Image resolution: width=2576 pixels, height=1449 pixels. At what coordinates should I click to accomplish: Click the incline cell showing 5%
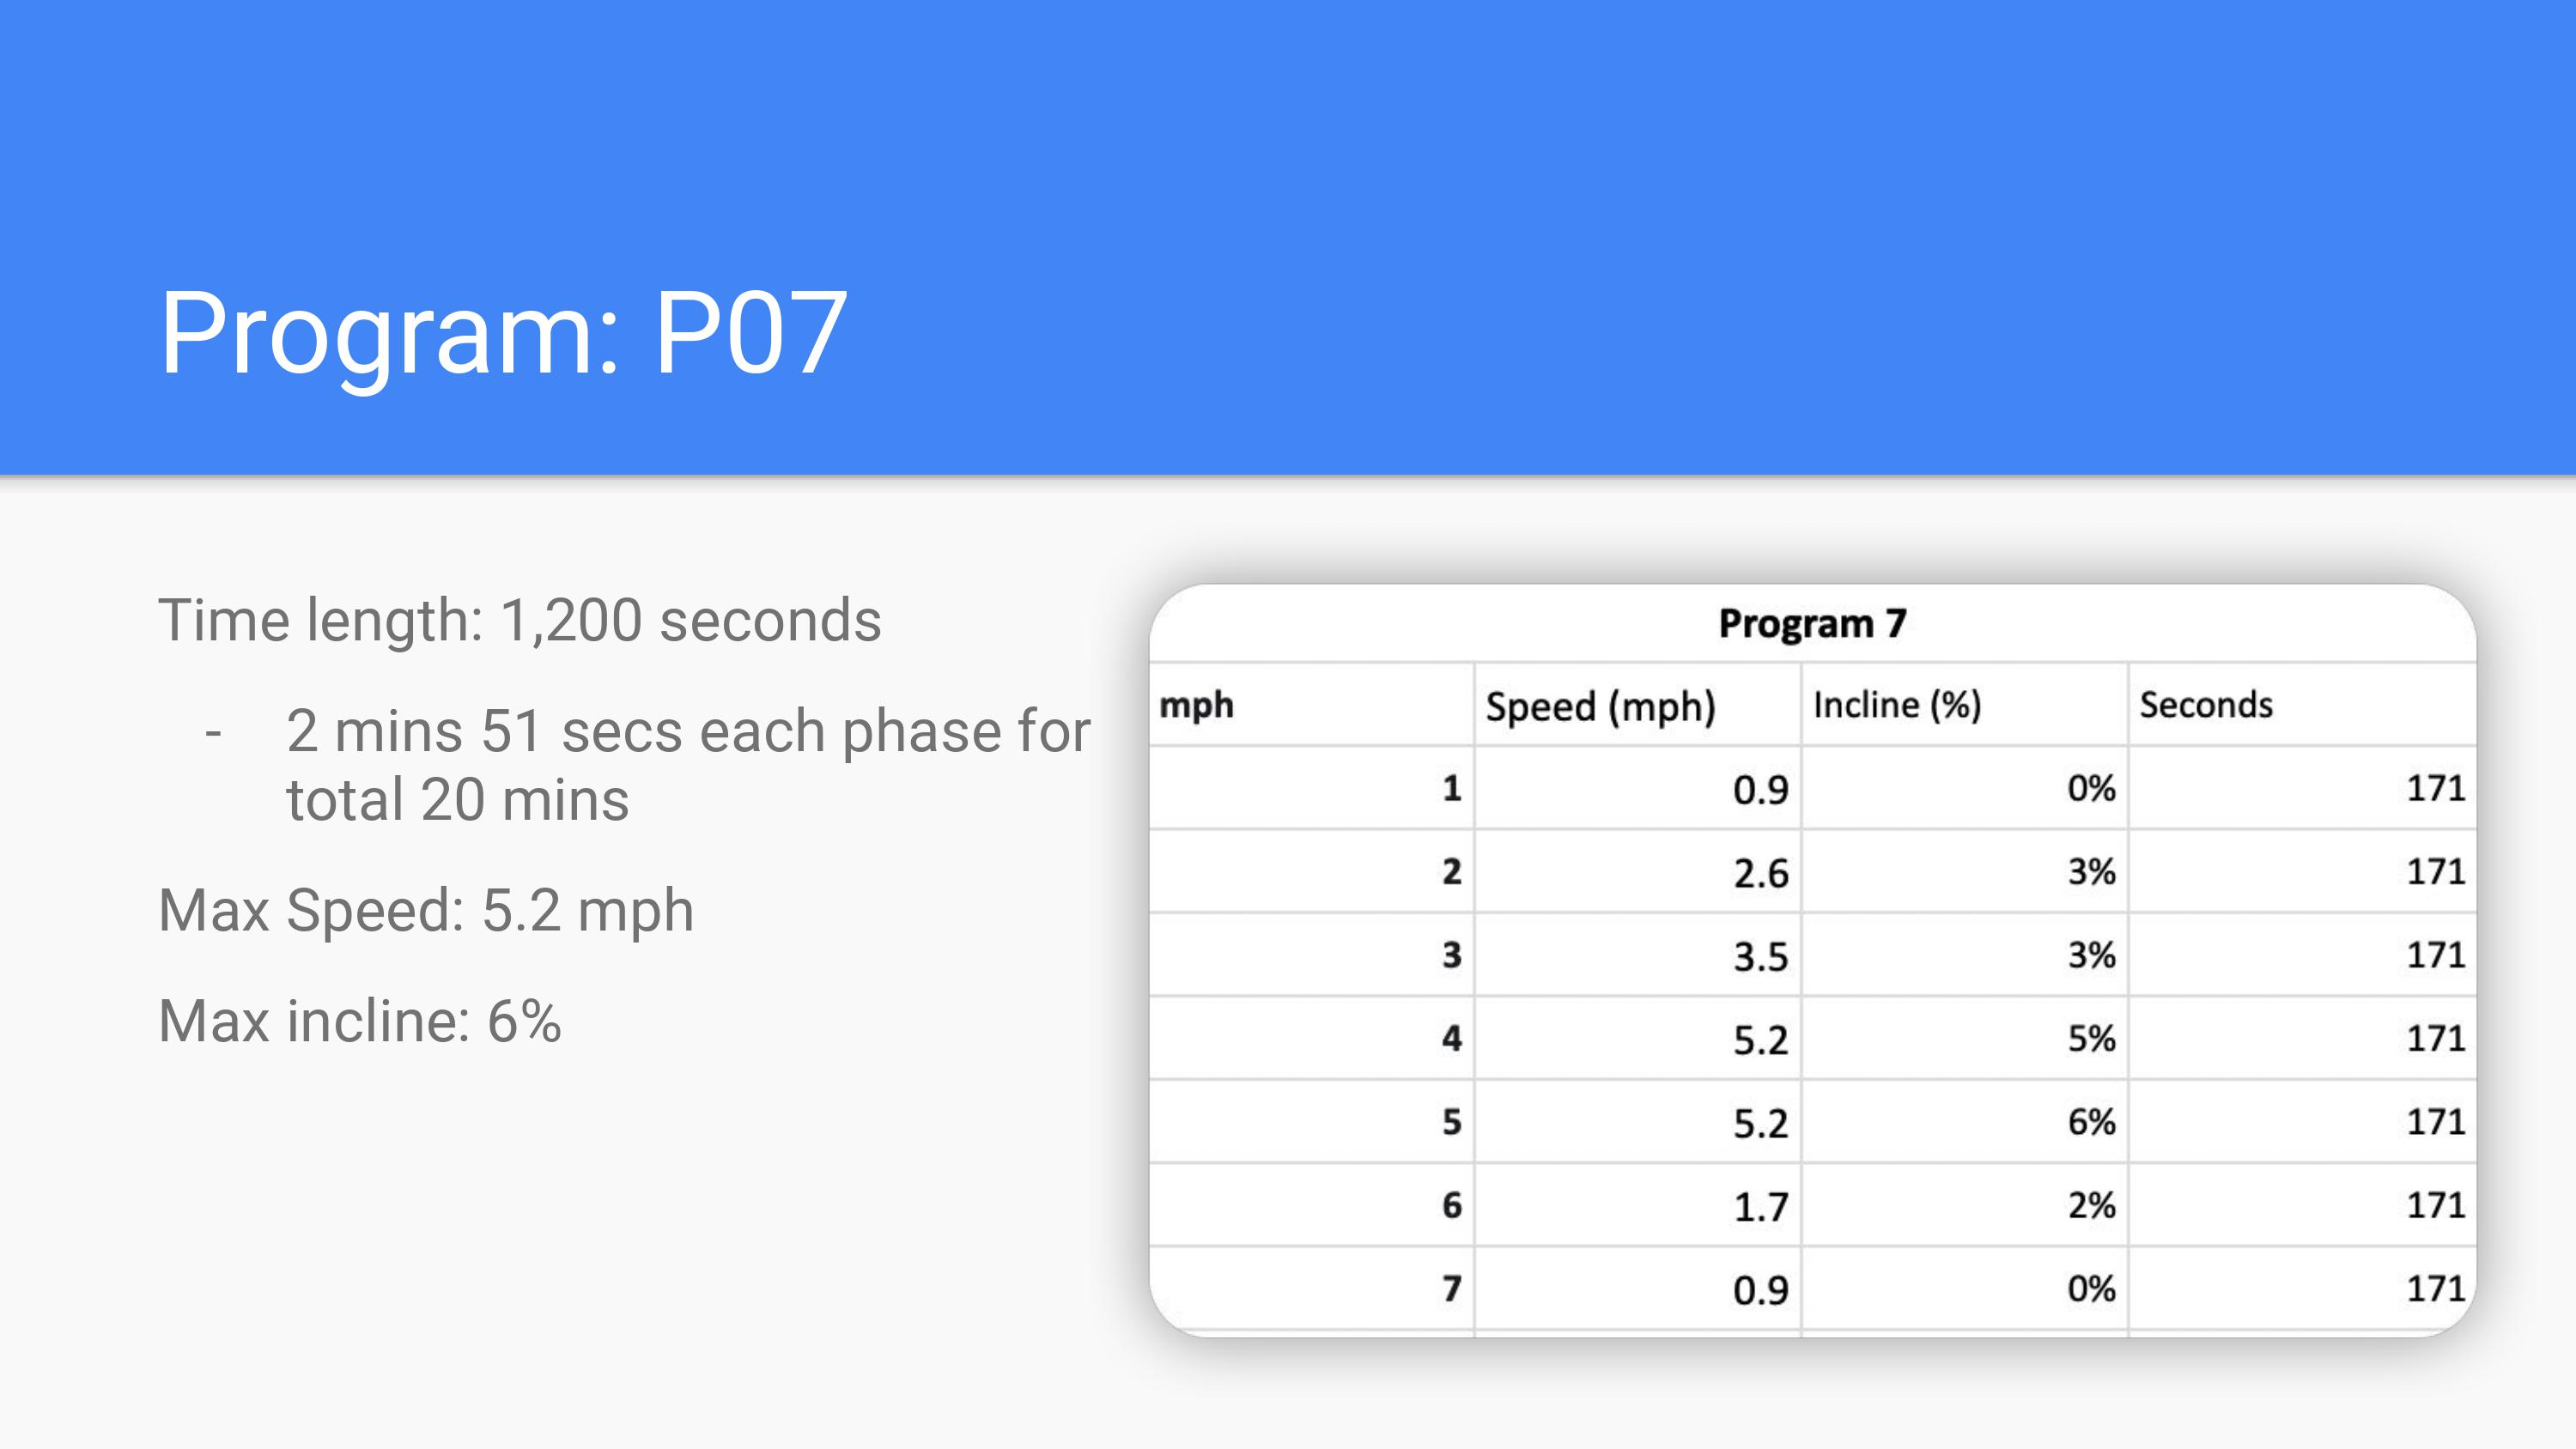click(x=2091, y=1039)
